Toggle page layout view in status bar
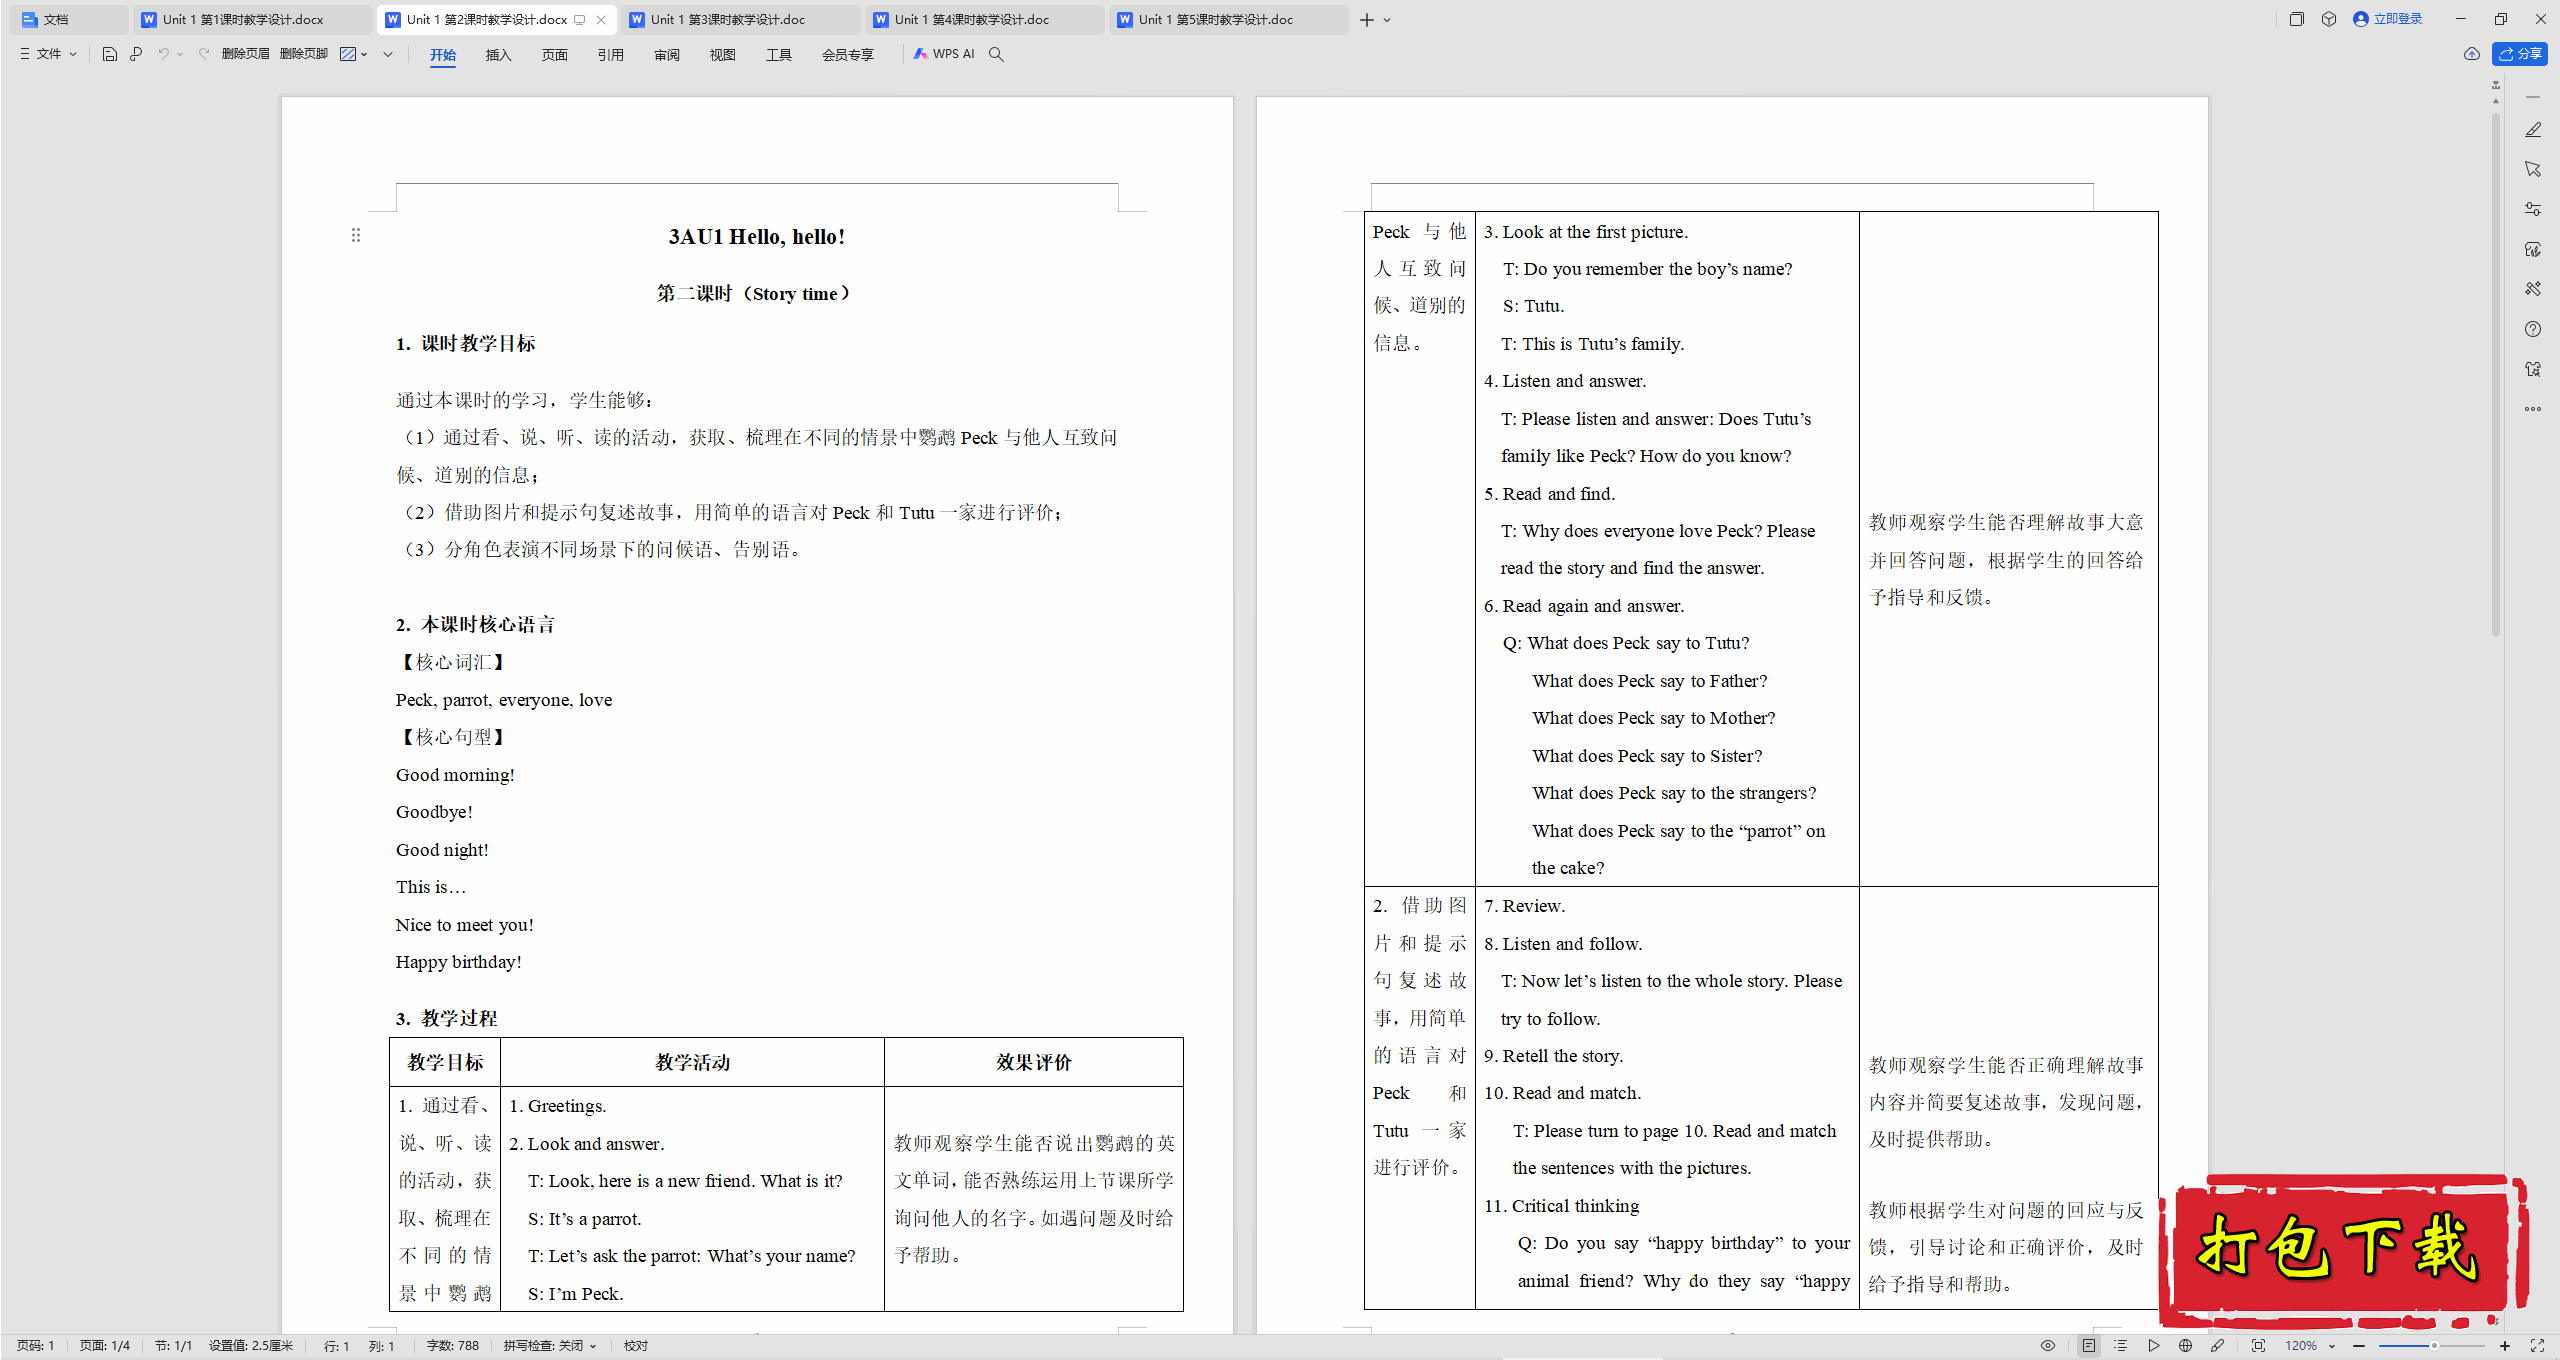 pos(2089,1346)
